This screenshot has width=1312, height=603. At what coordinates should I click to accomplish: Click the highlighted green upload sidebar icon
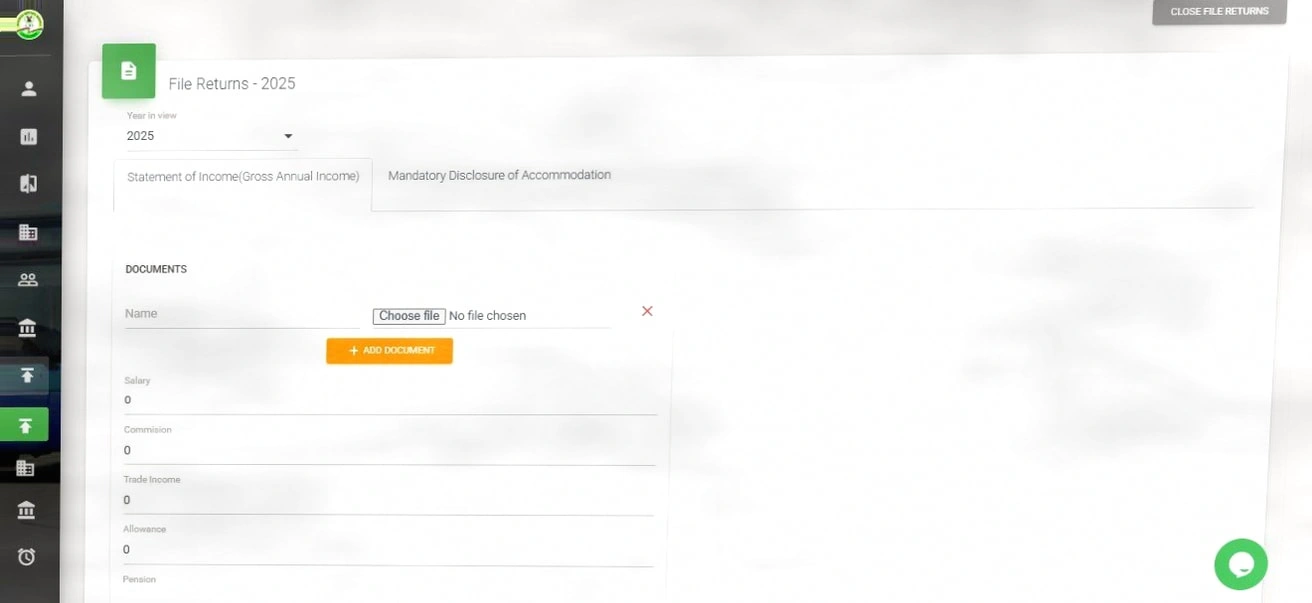click(26, 426)
